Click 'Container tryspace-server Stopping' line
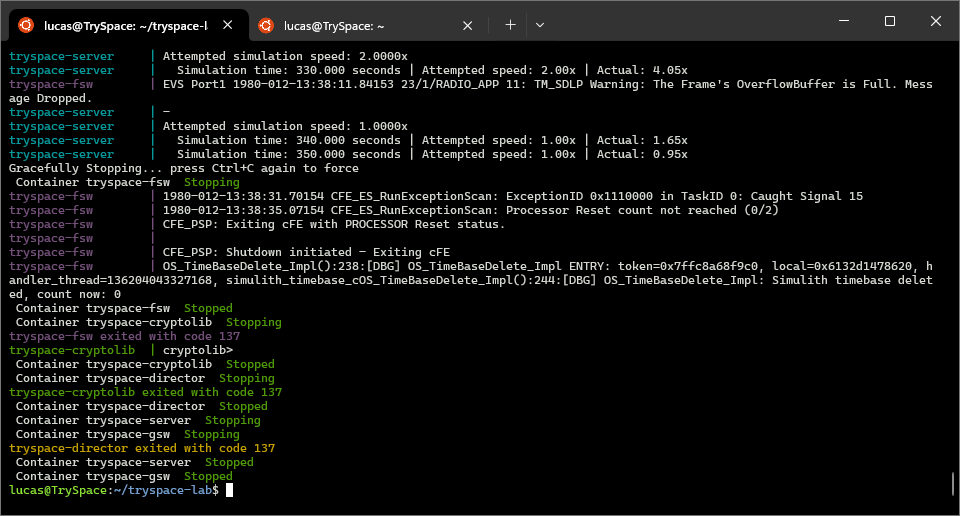The image size is (960, 516). 138,421
